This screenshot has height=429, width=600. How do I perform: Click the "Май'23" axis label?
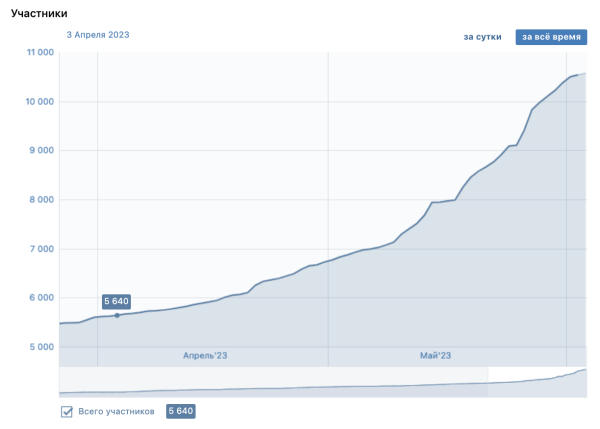(x=436, y=355)
